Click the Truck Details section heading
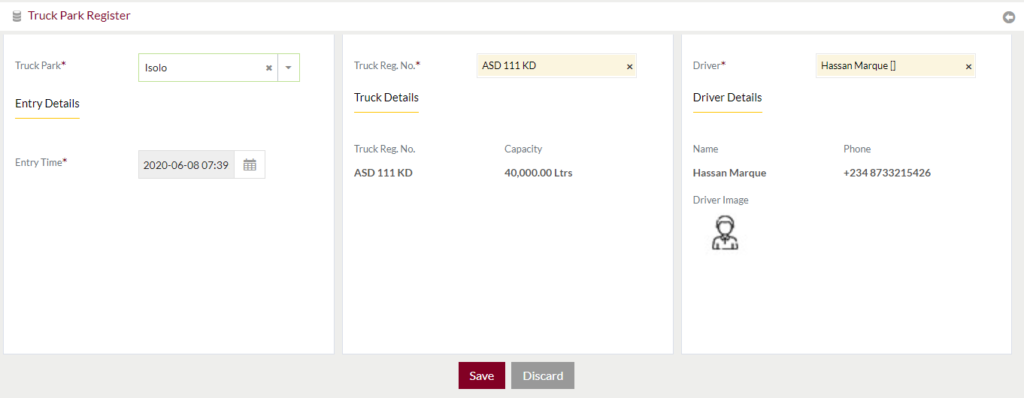Viewport: 1024px width, 398px height. 386,97
